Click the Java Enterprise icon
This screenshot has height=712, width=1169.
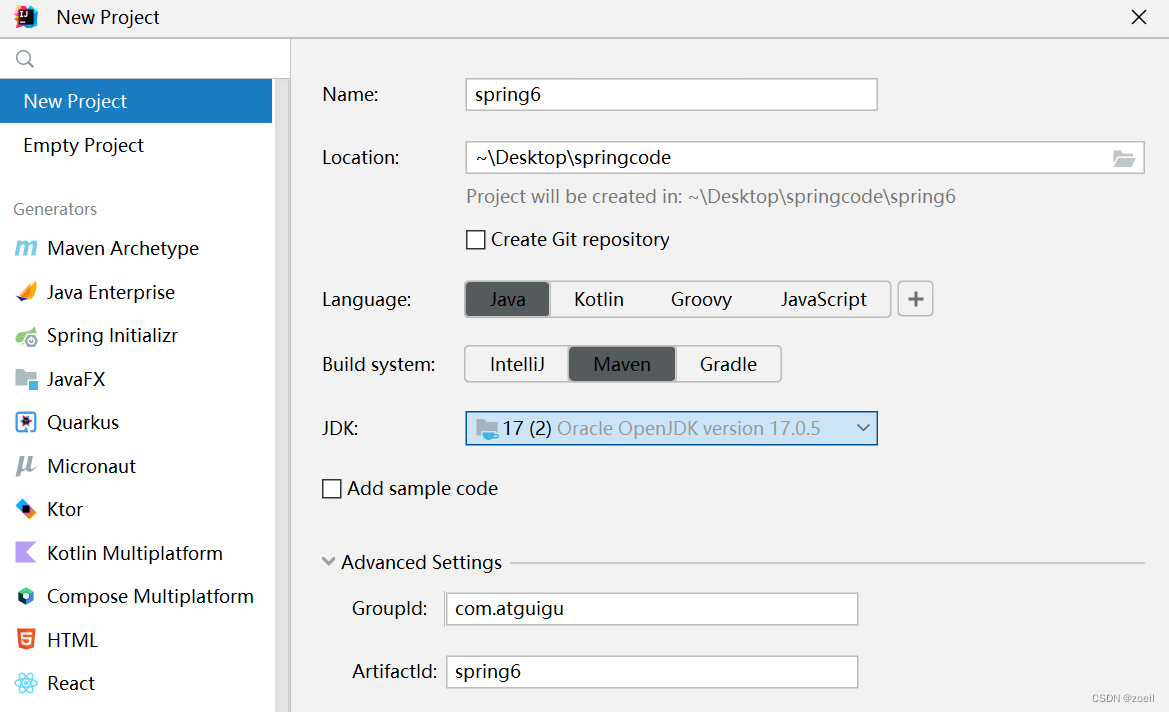pyautogui.click(x=26, y=292)
